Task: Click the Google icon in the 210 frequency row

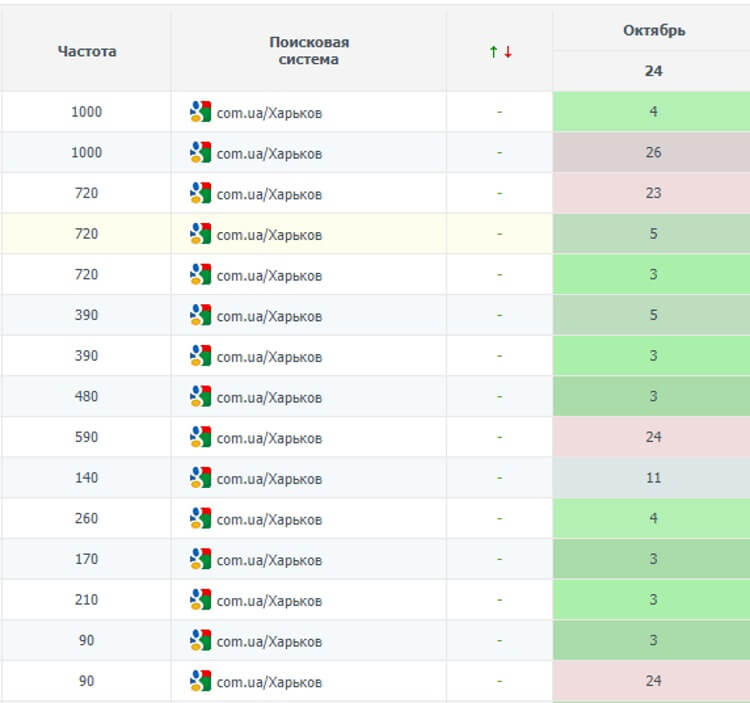Action: (200, 599)
